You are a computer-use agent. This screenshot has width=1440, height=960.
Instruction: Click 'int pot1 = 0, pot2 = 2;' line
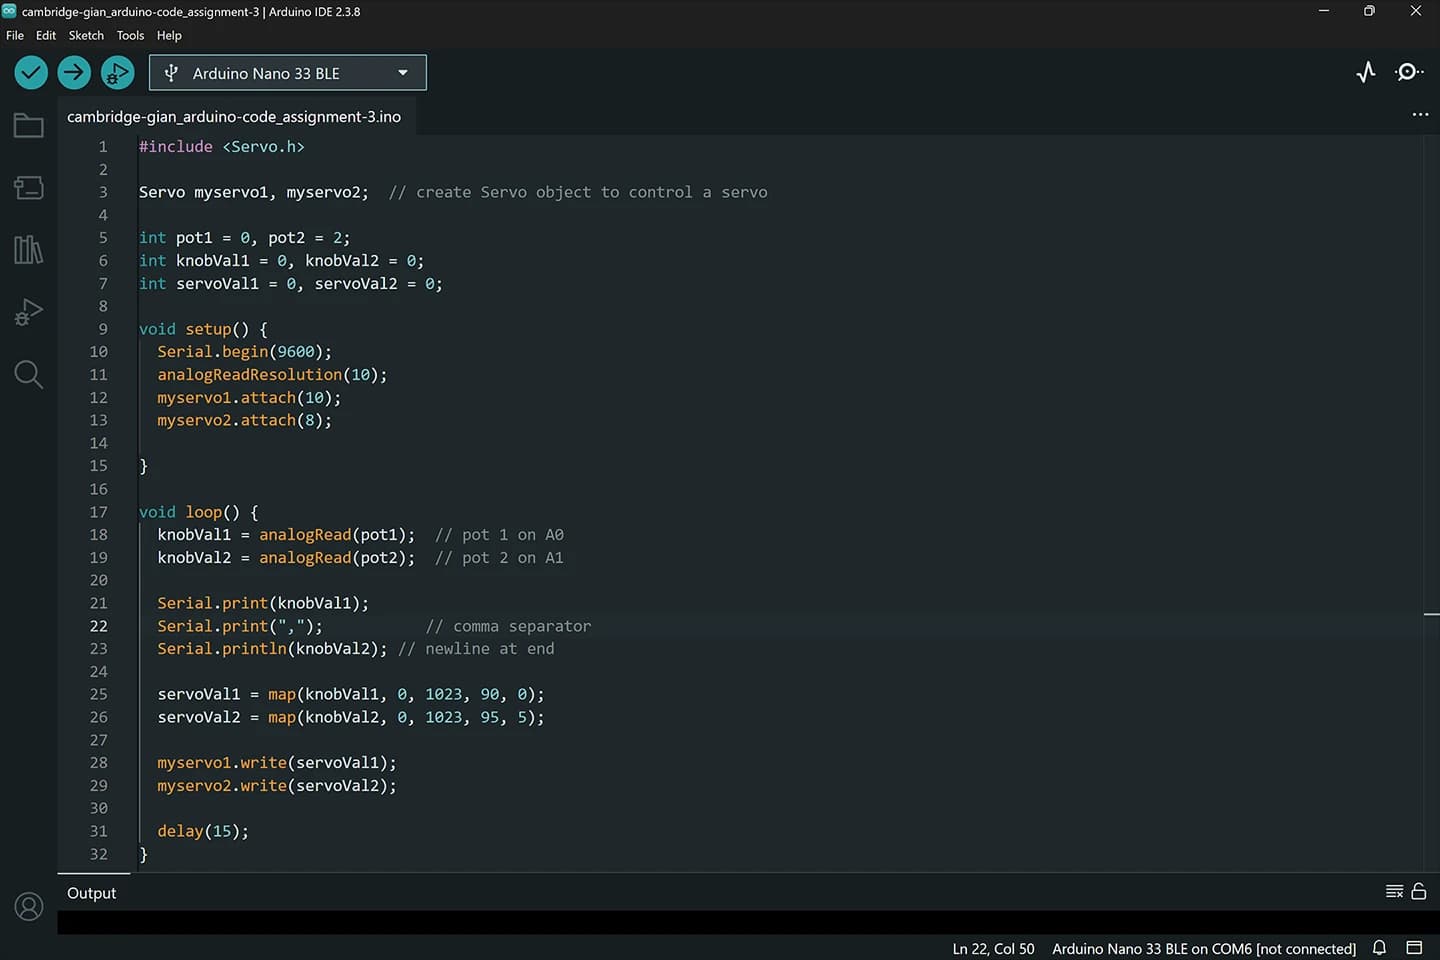(x=244, y=238)
